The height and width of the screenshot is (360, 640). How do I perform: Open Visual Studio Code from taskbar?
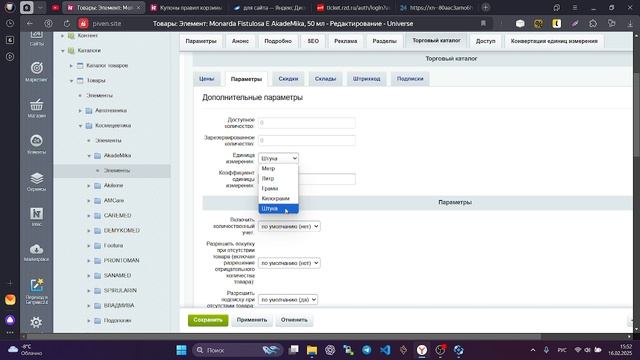pos(385,350)
